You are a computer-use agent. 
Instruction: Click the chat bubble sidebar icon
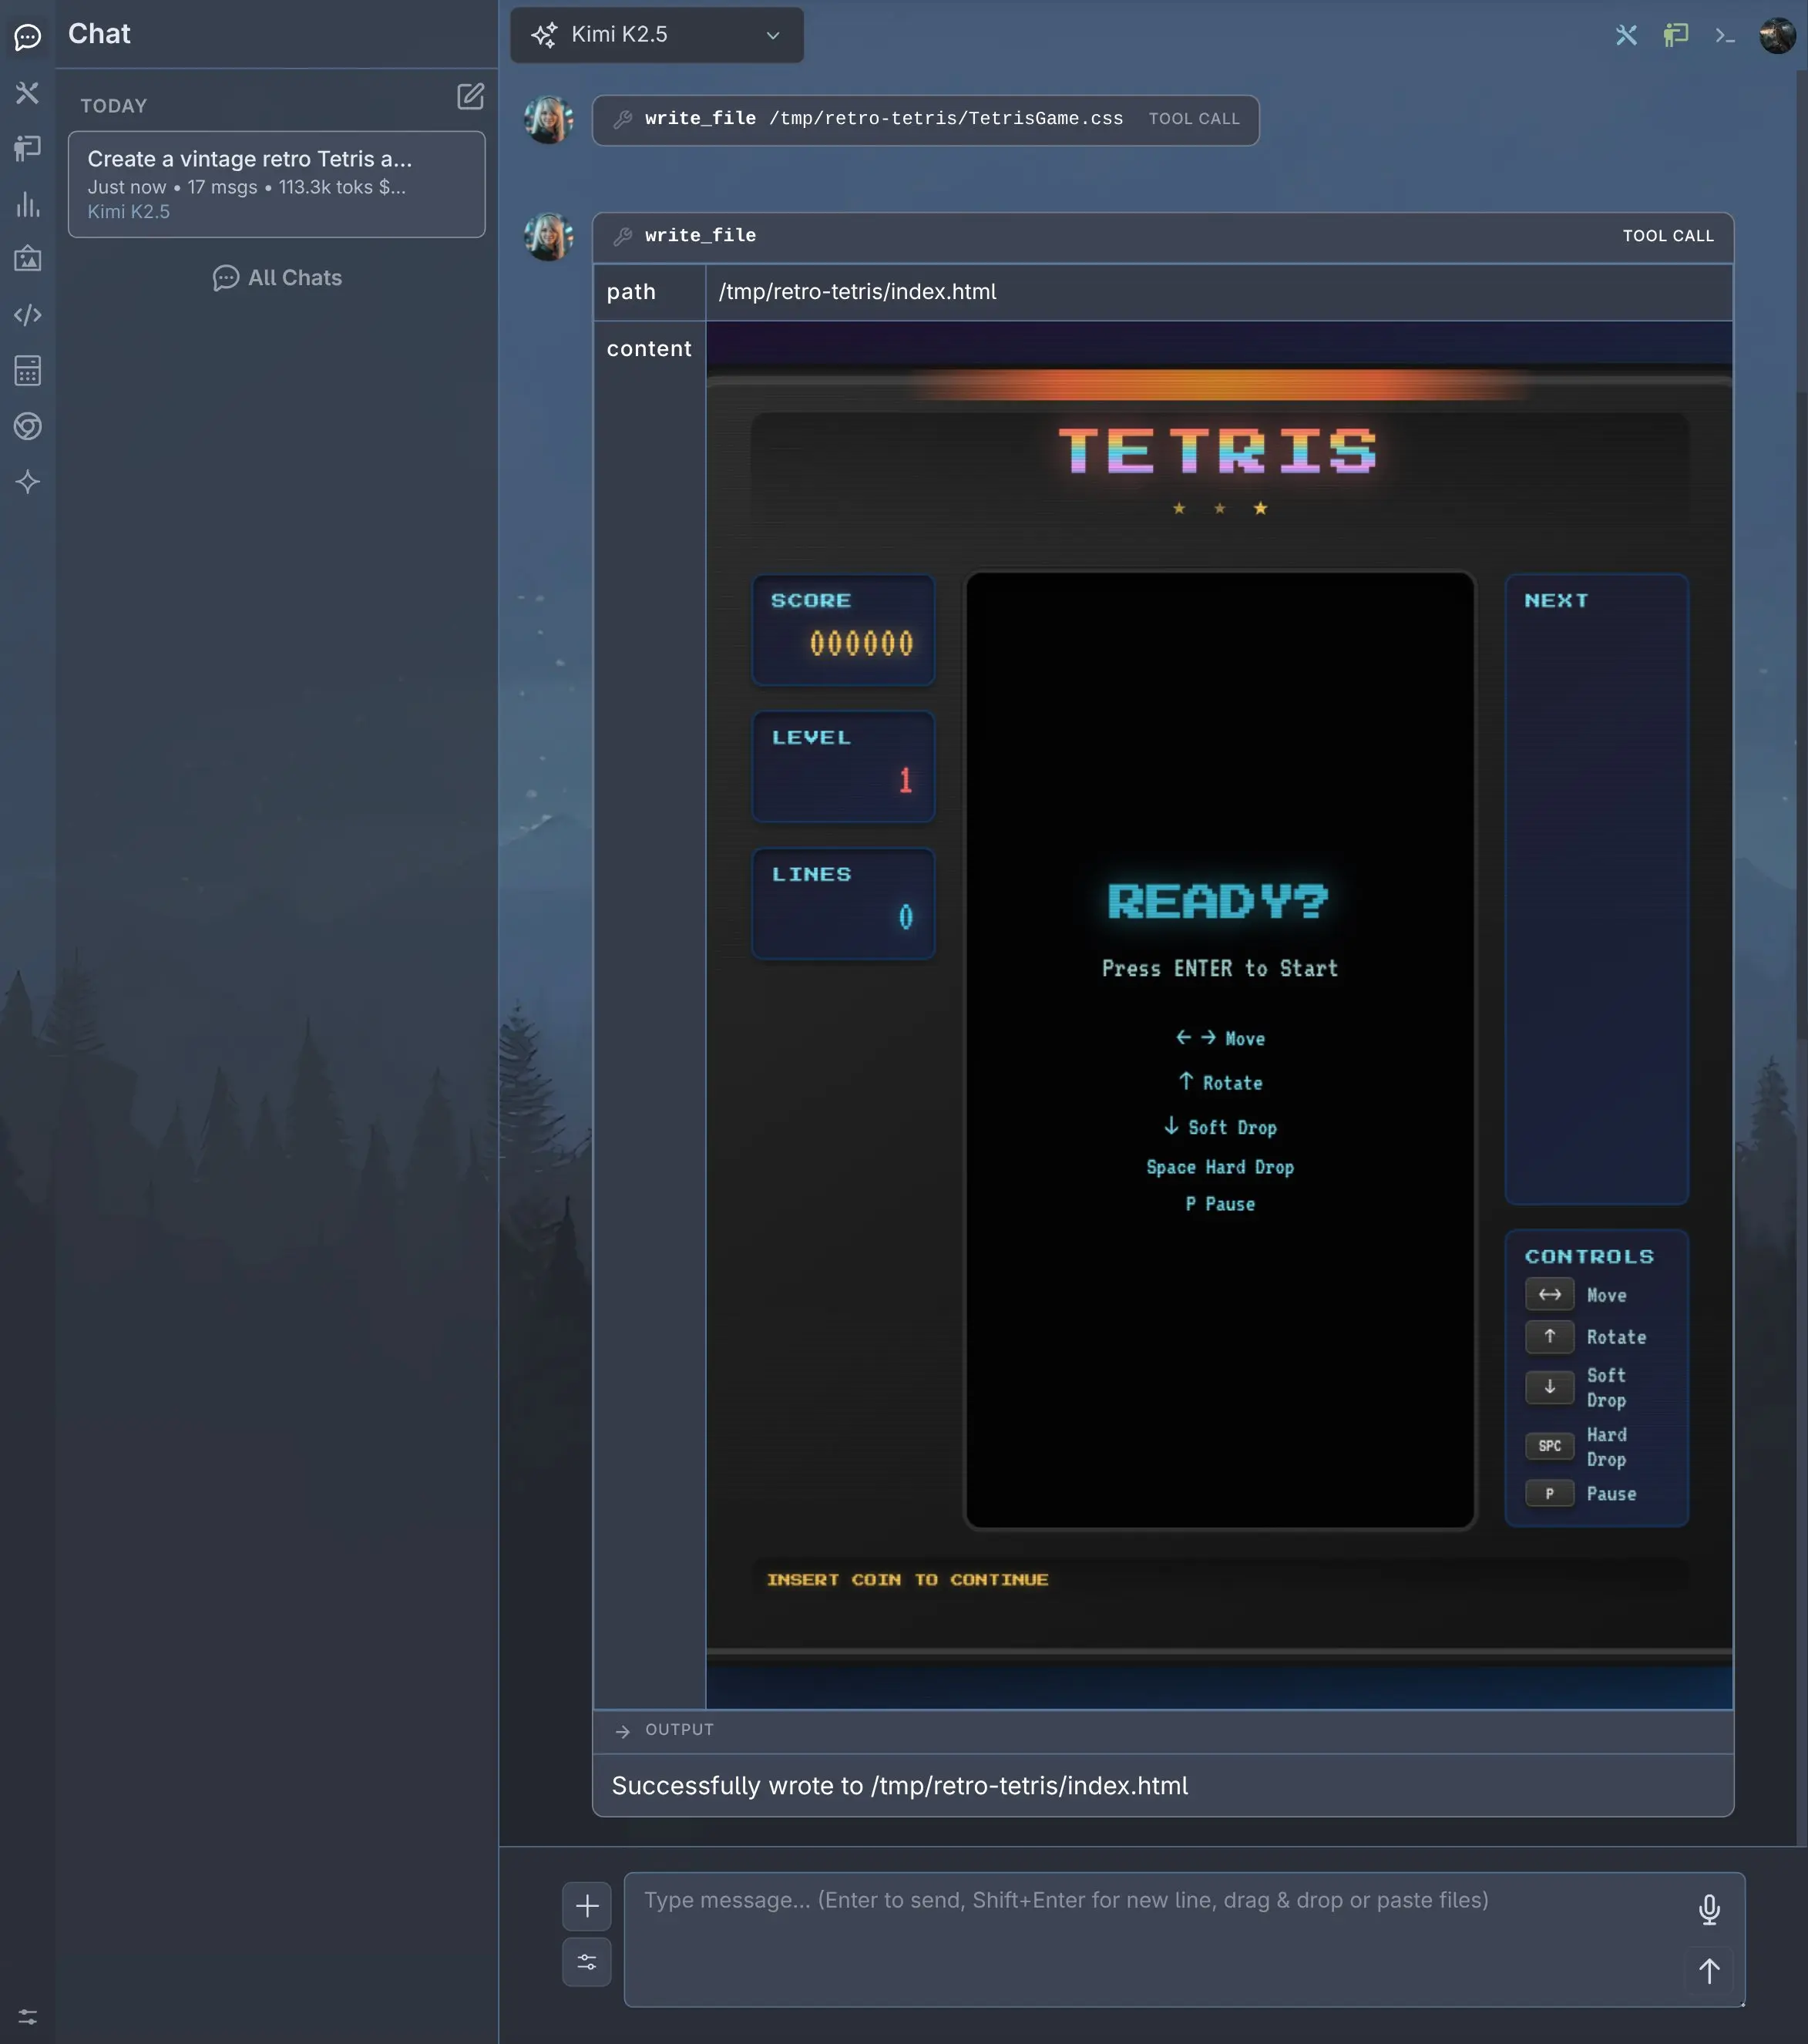point(27,37)
